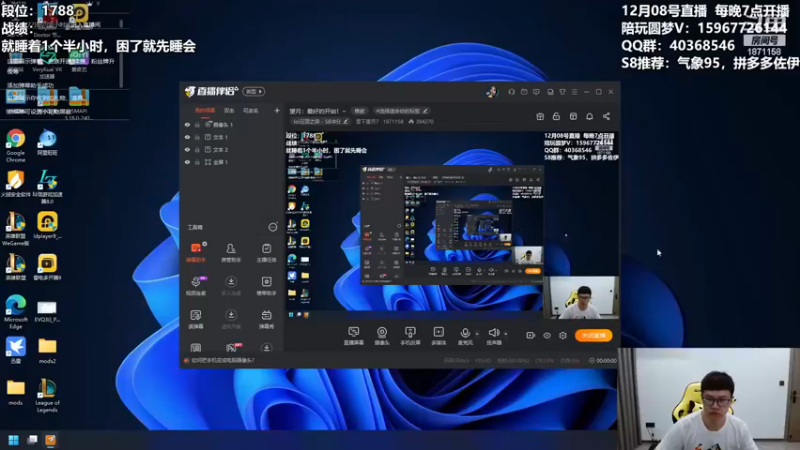Image resolution: width=800 pixels, height=450 pixels.
Task: Click the bottom-right download icon in last toolbox row
Action: [x=266, y=348]
